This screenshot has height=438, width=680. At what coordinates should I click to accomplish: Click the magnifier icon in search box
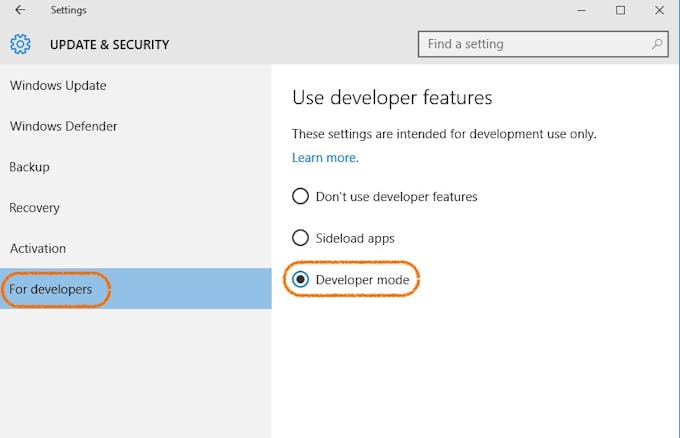click(657, 44)
